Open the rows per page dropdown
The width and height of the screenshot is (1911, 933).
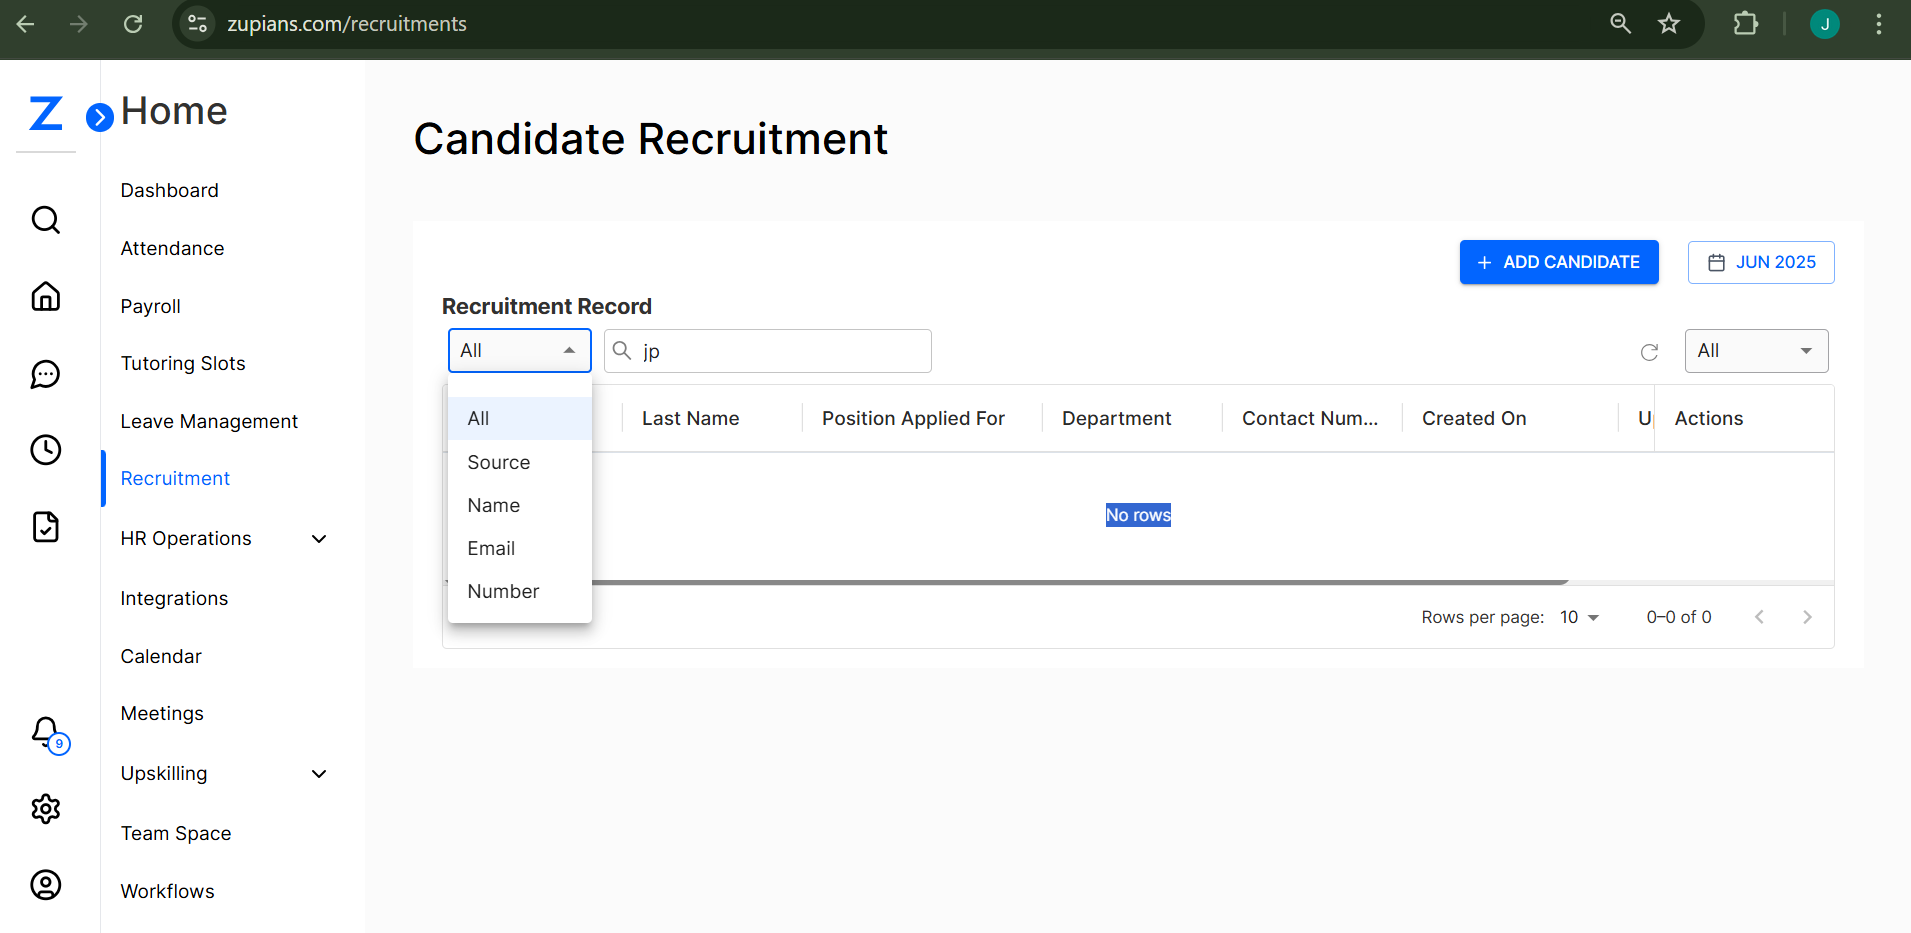tap(1578, 617)
